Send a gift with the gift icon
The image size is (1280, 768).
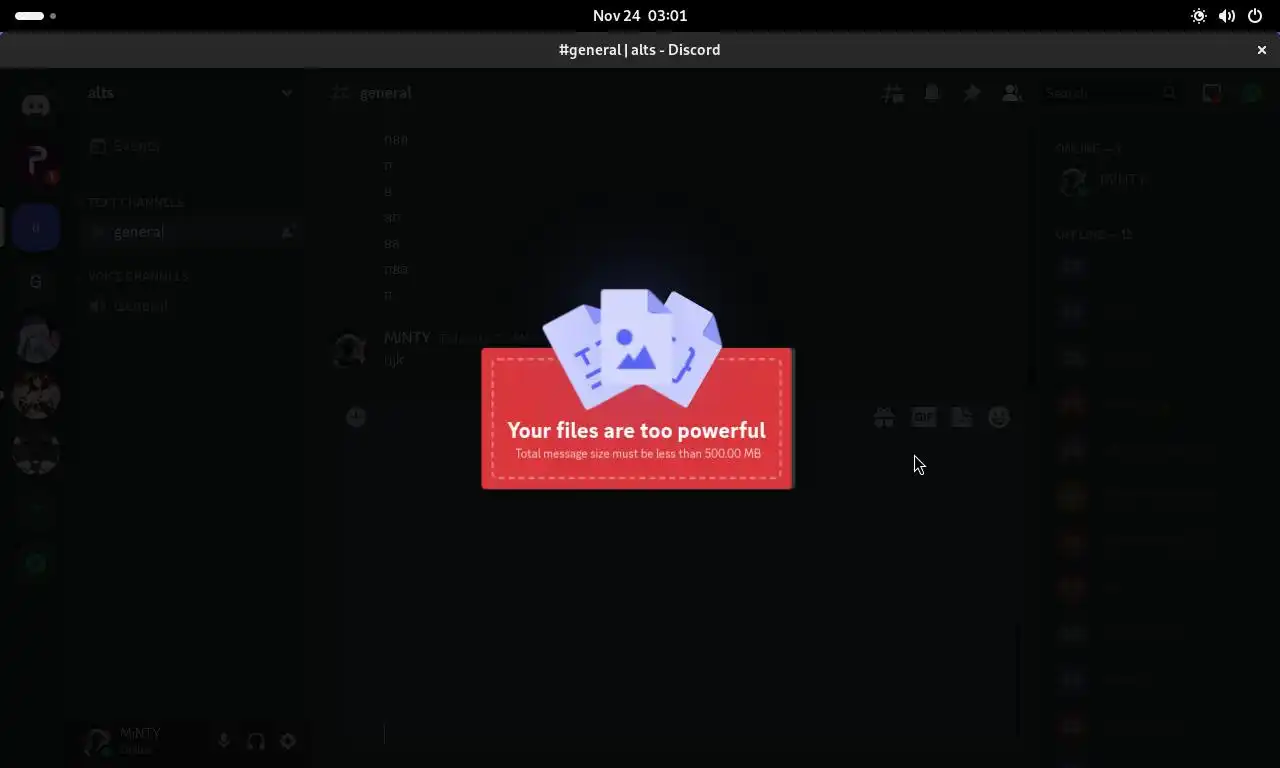pos(884,417)
